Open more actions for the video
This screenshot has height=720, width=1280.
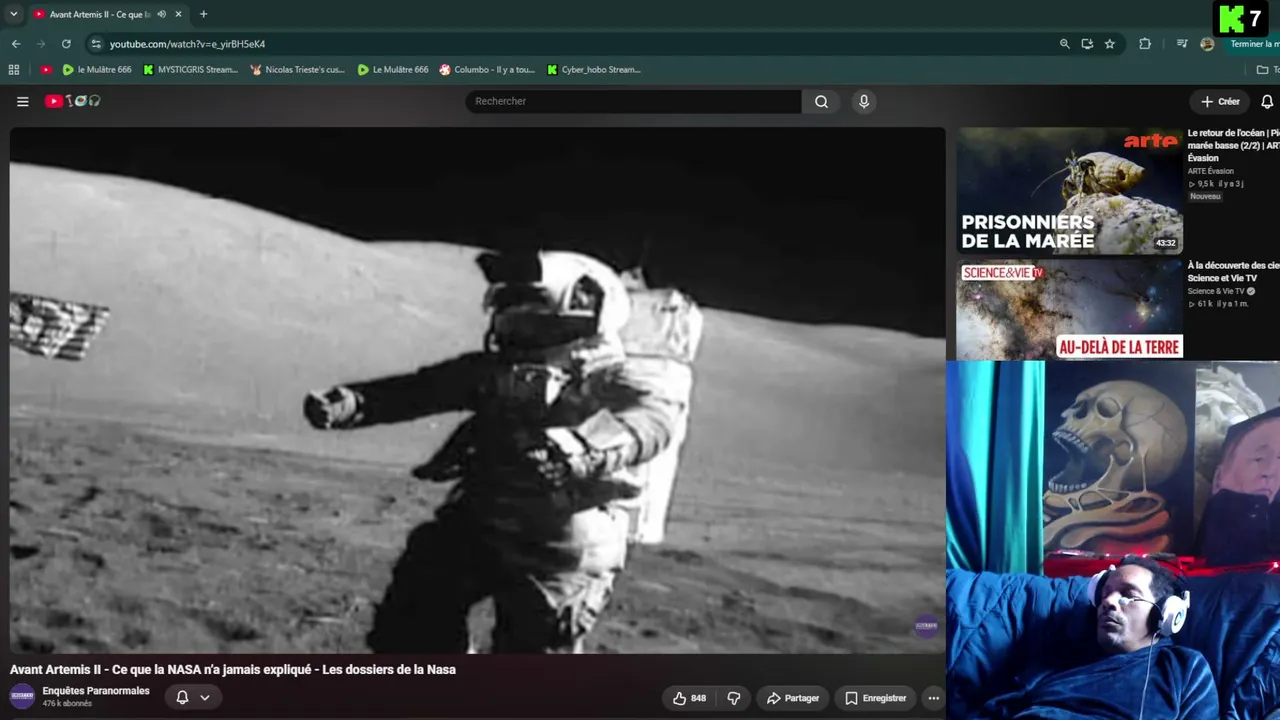(933, 698)
